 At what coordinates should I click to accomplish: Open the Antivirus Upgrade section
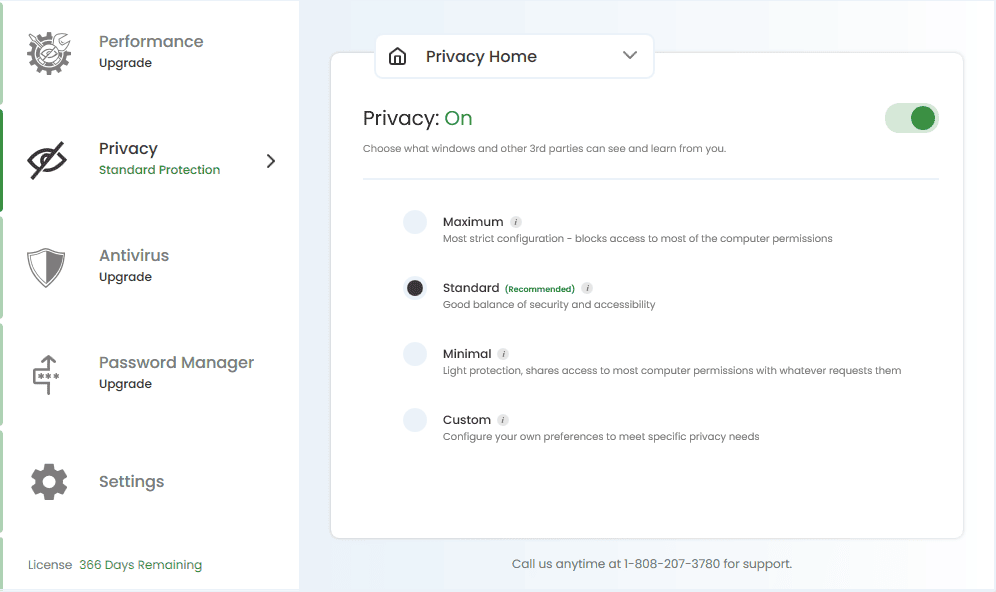125,277
